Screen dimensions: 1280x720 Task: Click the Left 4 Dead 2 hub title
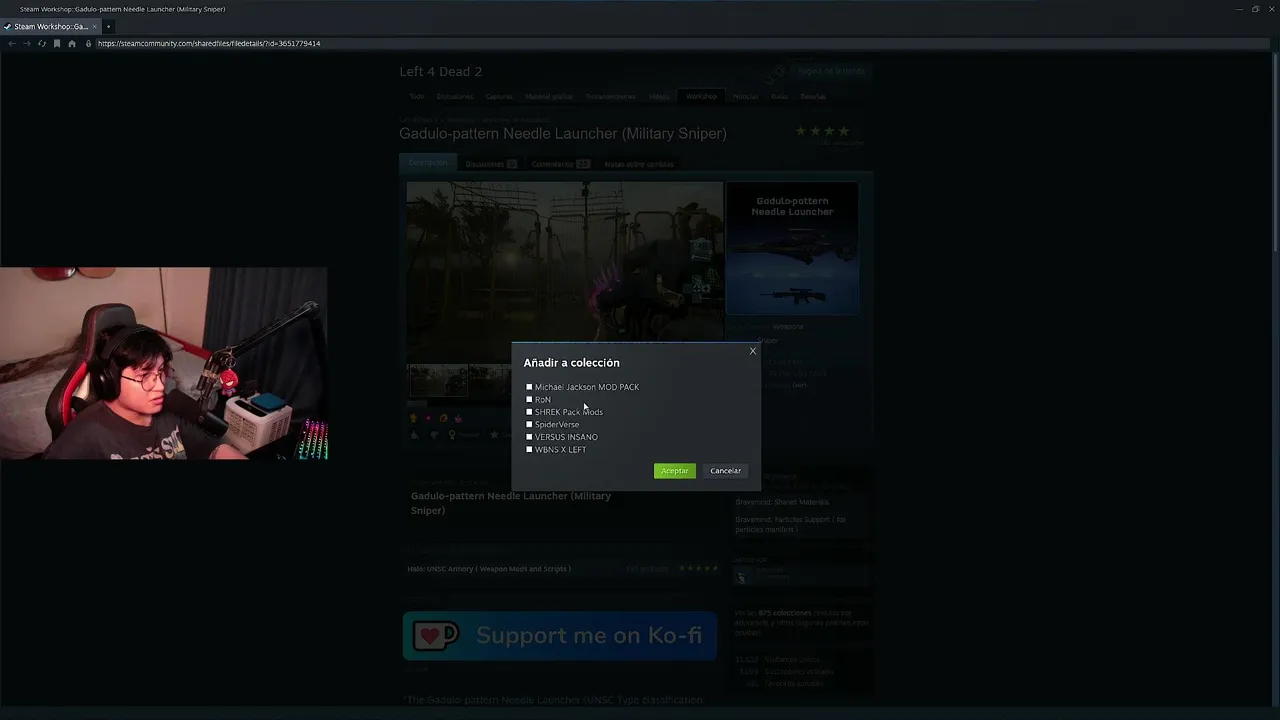[441, 72]
